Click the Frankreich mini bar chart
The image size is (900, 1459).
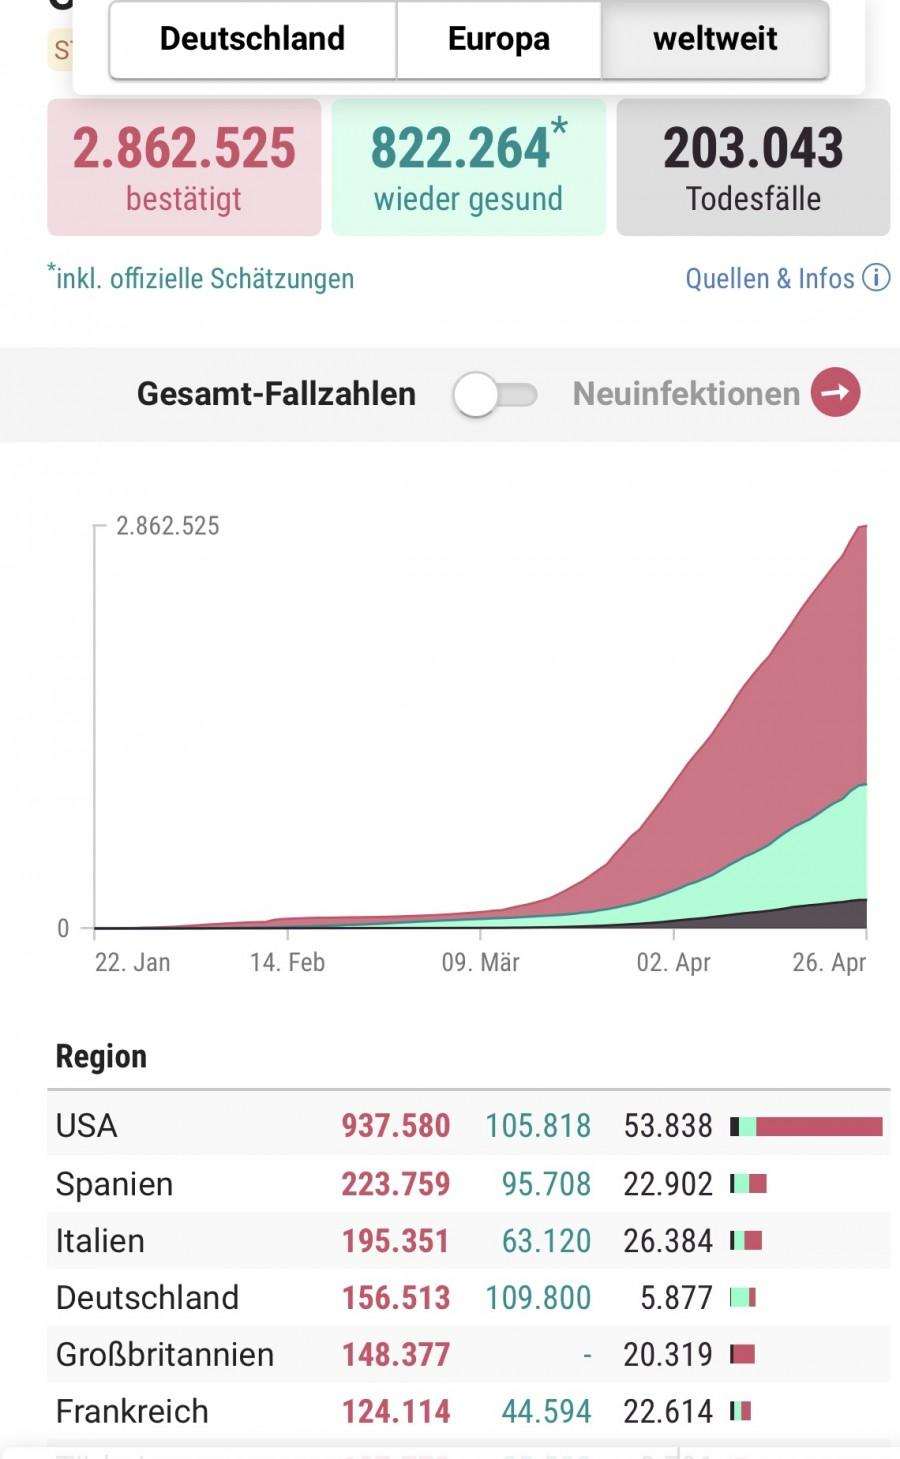740,1412
